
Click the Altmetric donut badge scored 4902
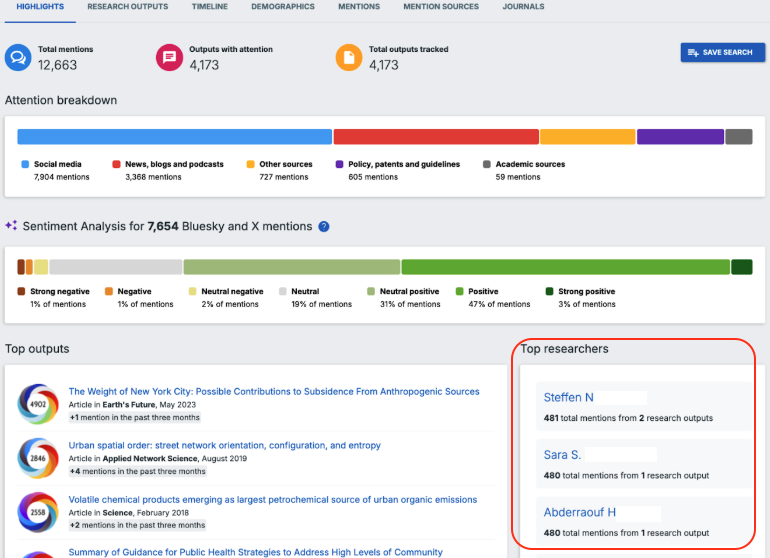[x=38, y=404]
